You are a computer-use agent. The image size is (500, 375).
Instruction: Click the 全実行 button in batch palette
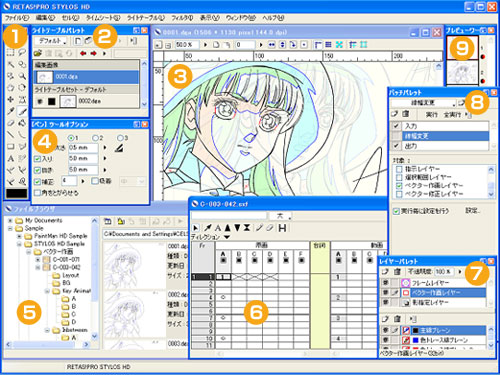pyautogui.click(x=452, y=114)
